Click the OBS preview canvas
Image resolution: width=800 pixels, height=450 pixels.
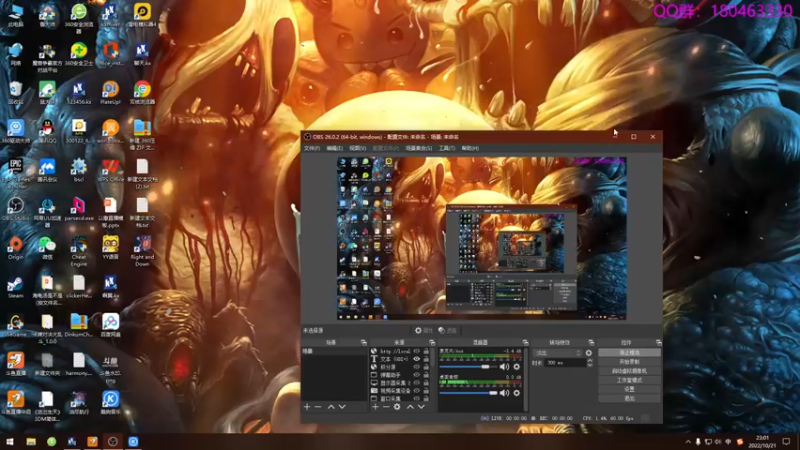coord(482,238)
